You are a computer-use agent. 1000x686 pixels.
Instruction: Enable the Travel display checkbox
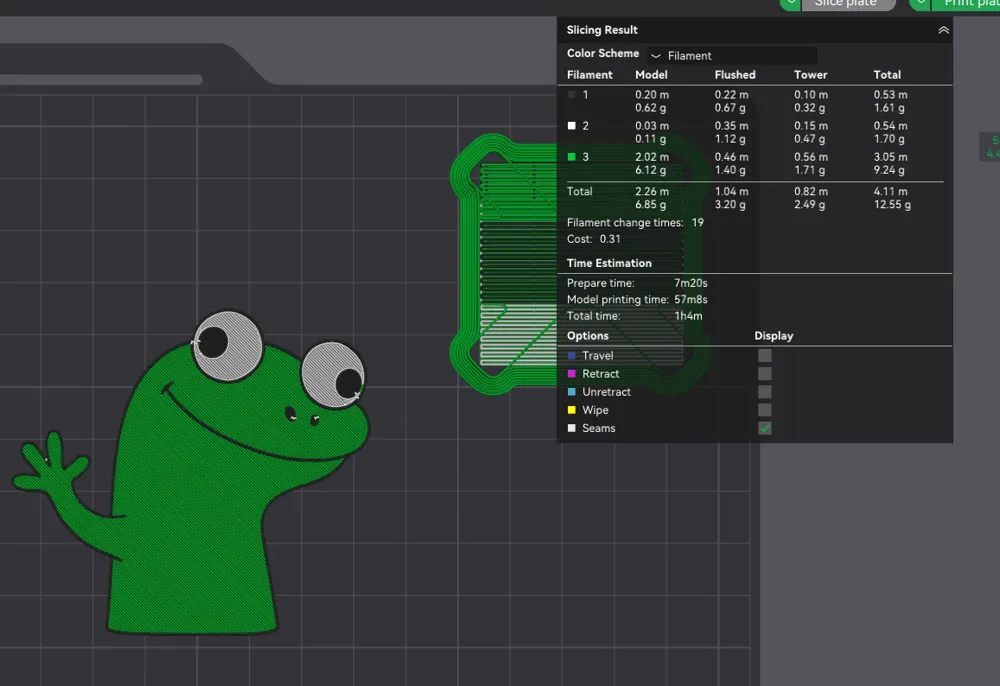click(x=765, y=356)
